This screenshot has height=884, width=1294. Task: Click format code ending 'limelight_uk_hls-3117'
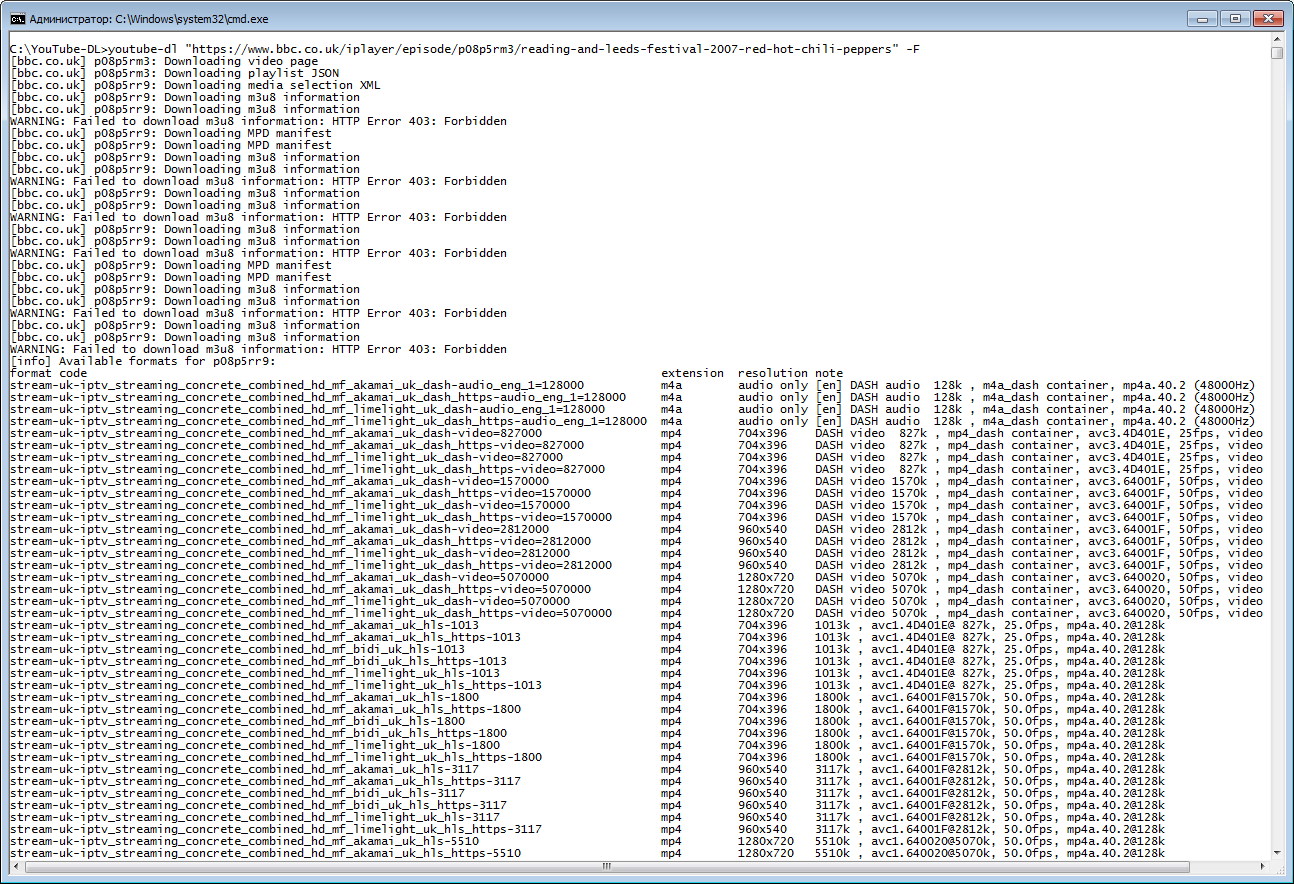[255, 817]
